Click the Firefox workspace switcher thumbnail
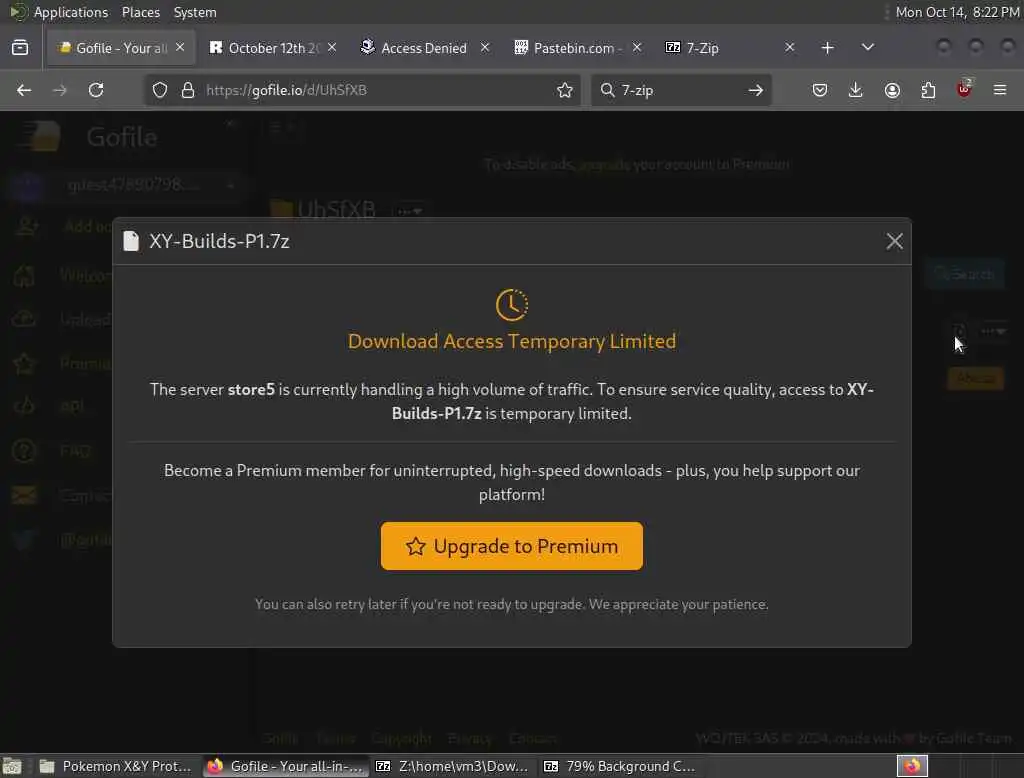1024x778 pixels. (x=912, y=766)
